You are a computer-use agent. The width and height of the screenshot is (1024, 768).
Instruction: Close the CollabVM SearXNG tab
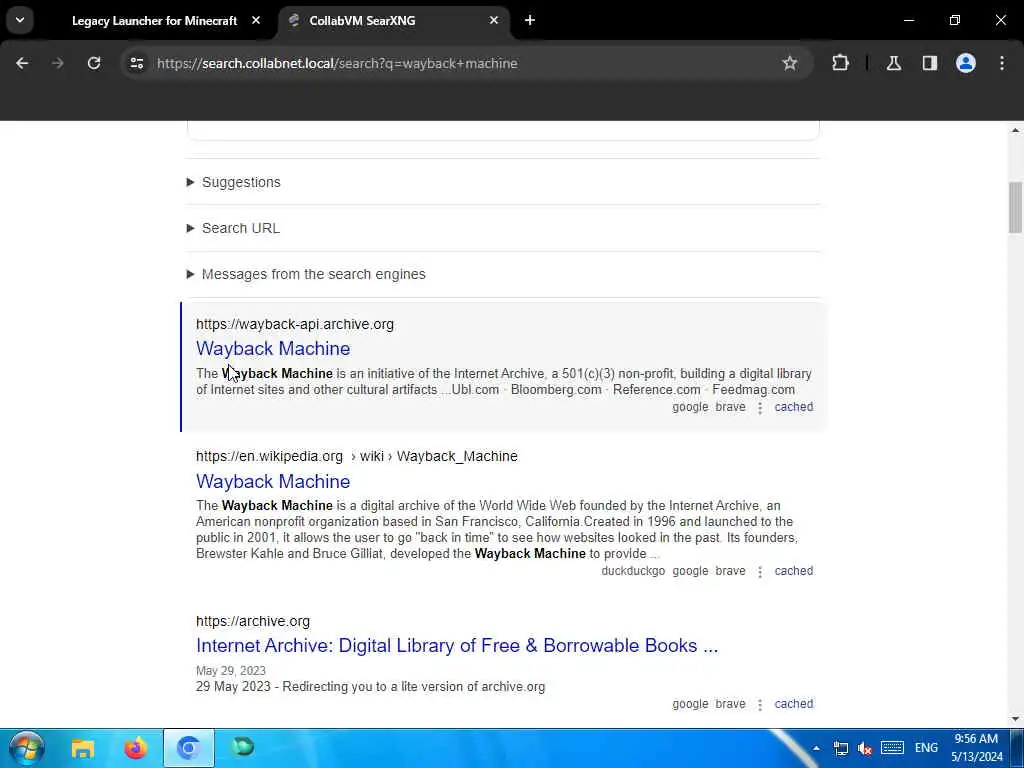[494, 20]
